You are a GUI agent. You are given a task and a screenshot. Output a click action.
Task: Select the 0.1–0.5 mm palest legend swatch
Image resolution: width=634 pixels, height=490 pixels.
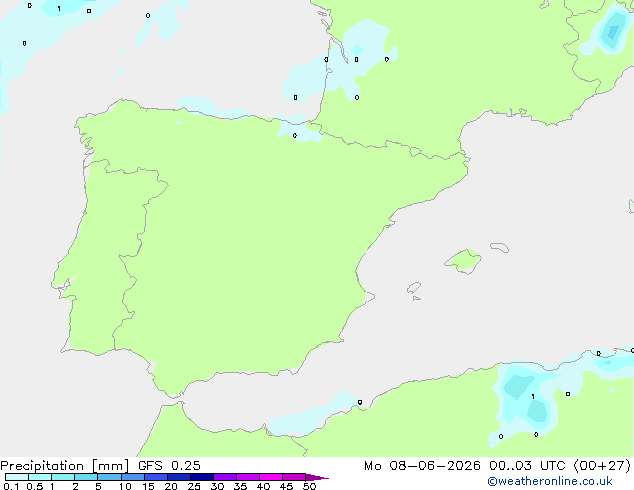point(17,477)
